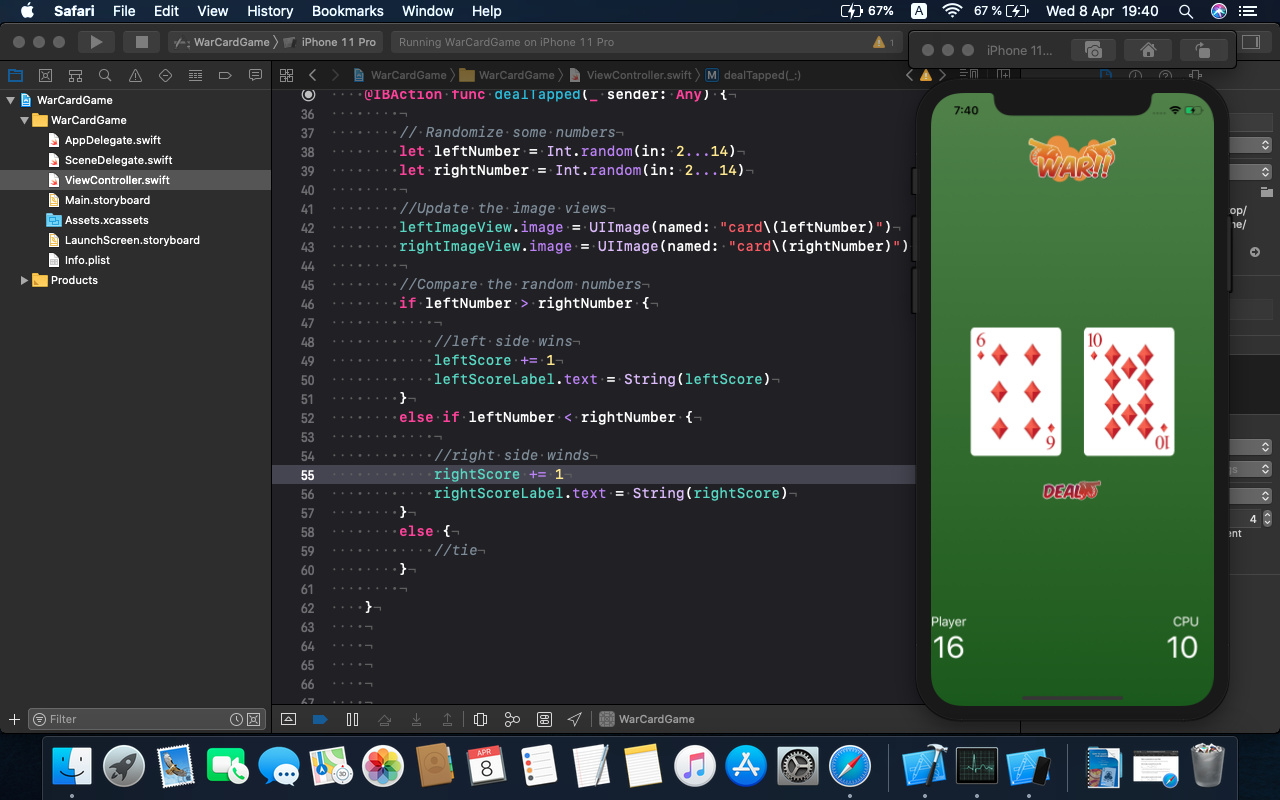This screenshot has height=800, width=1280.
Task: Toggle the debug area visibility button
Action: 288,719
